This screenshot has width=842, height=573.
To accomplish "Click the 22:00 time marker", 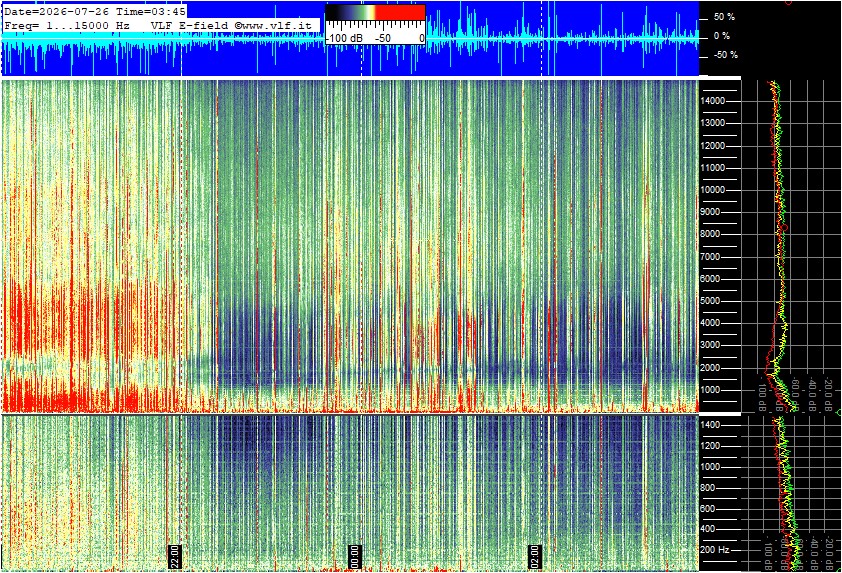I will pos(176,556).
